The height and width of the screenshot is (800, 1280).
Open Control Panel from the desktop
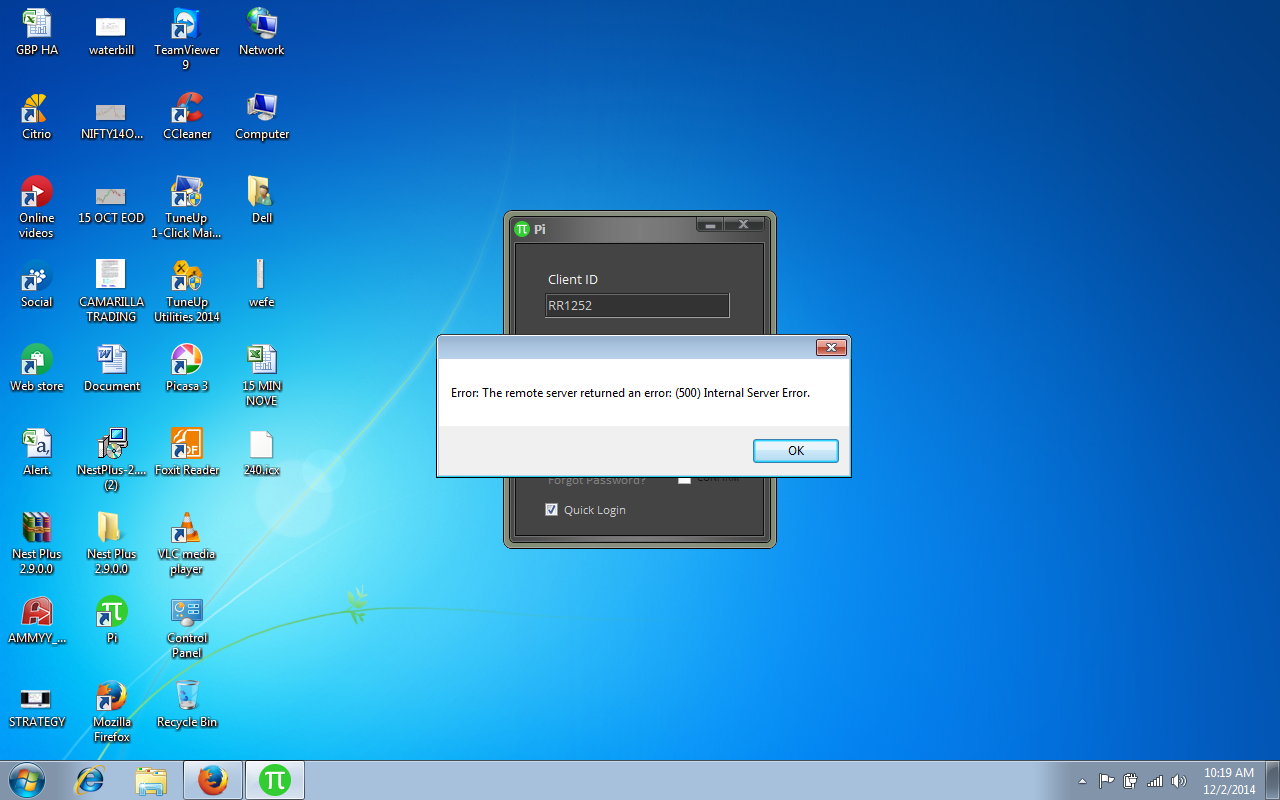187,628
